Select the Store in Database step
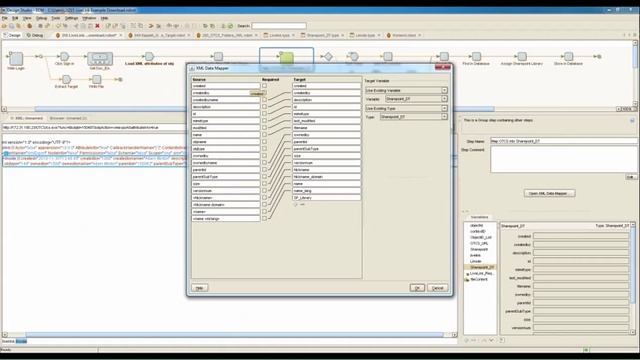The height and width of the screenshot is (360, 640). [569, 56]
